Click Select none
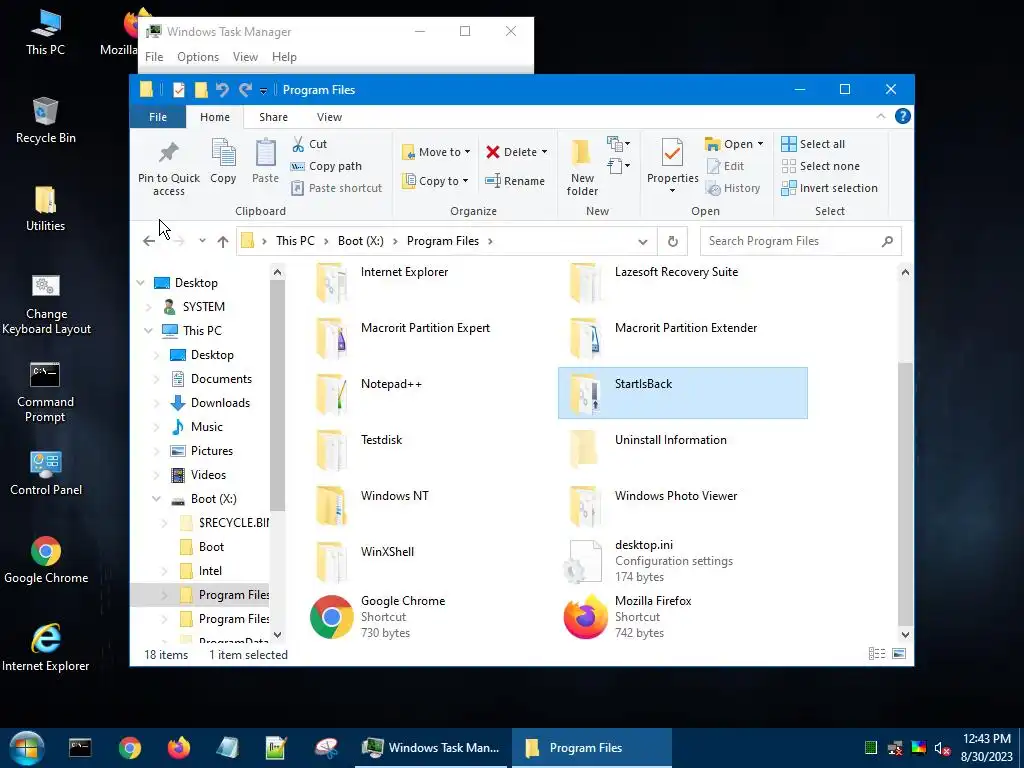The image size is (1024, 768). (x=821, y=167)
